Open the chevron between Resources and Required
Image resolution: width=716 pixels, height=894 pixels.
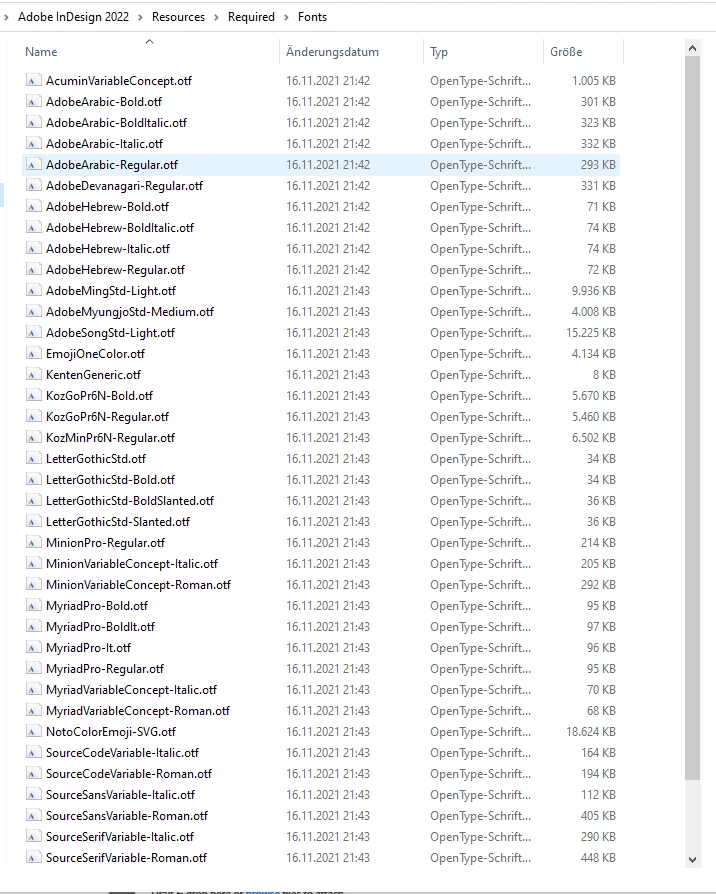[216, 18]
